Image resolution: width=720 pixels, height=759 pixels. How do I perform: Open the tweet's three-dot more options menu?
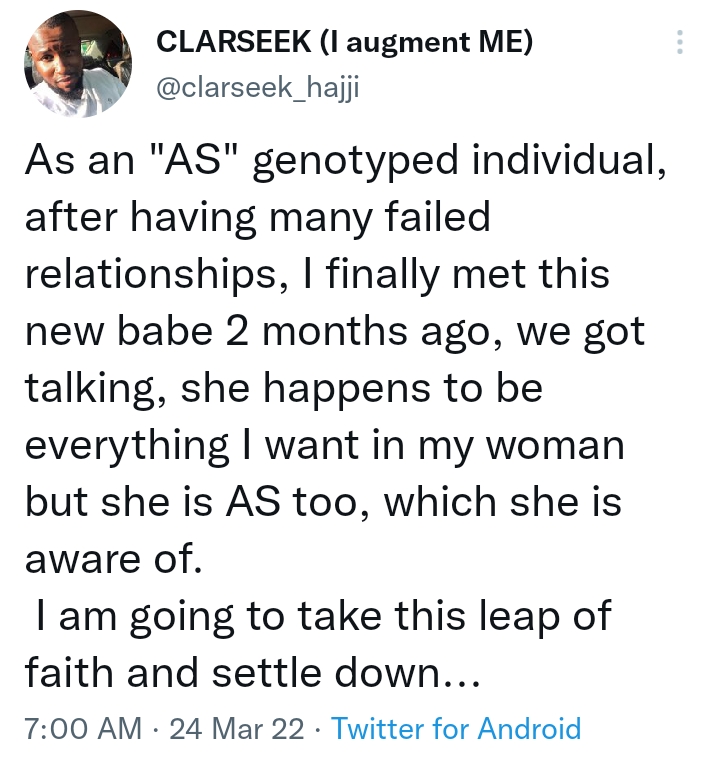coord(680,43)
